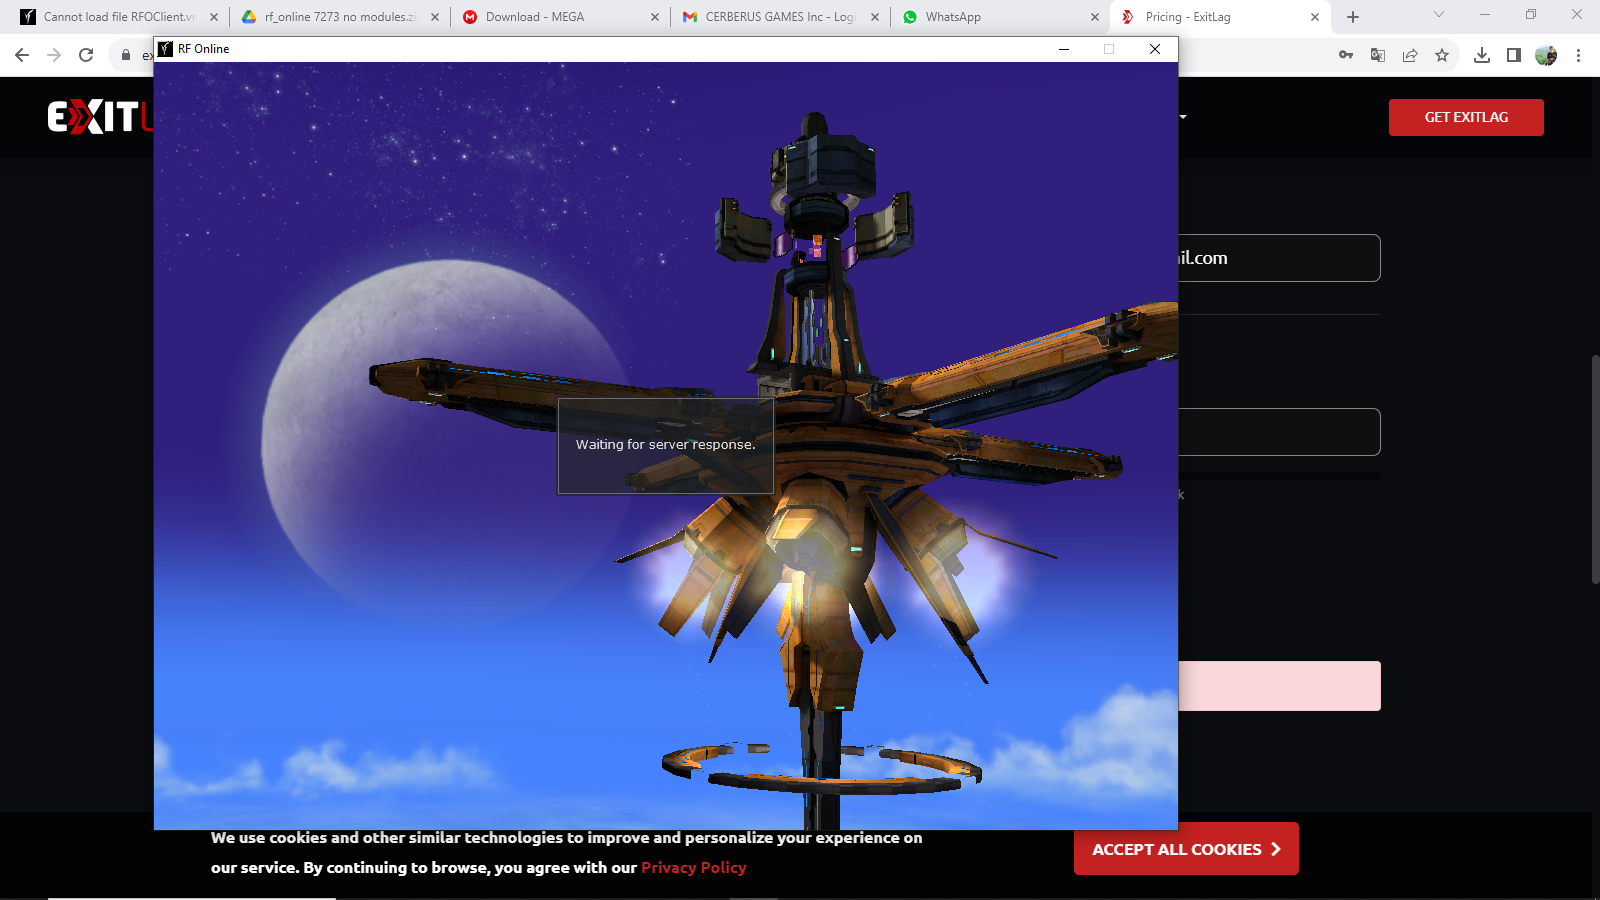Toggle the Chrome side panel

click(x=1514, y=55)
